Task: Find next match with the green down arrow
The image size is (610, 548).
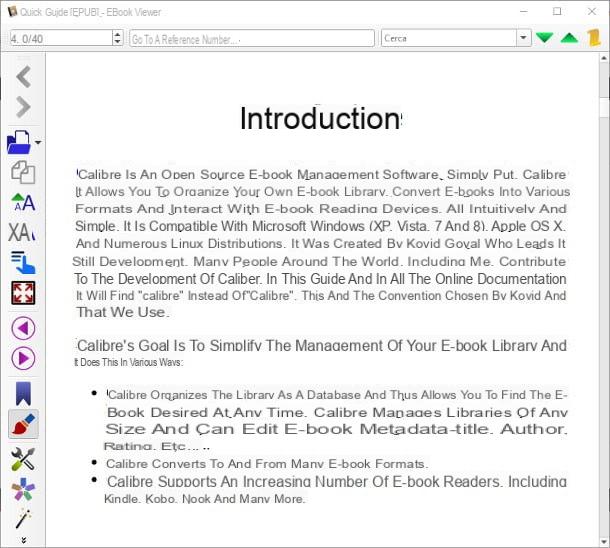Action: tap(545, 38)
